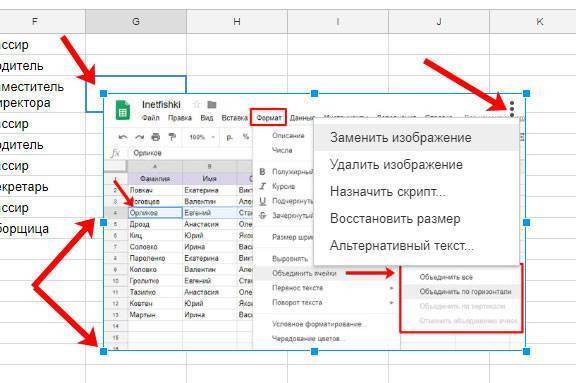Click the cell containing 'екретарь'

tap(43, 187)
